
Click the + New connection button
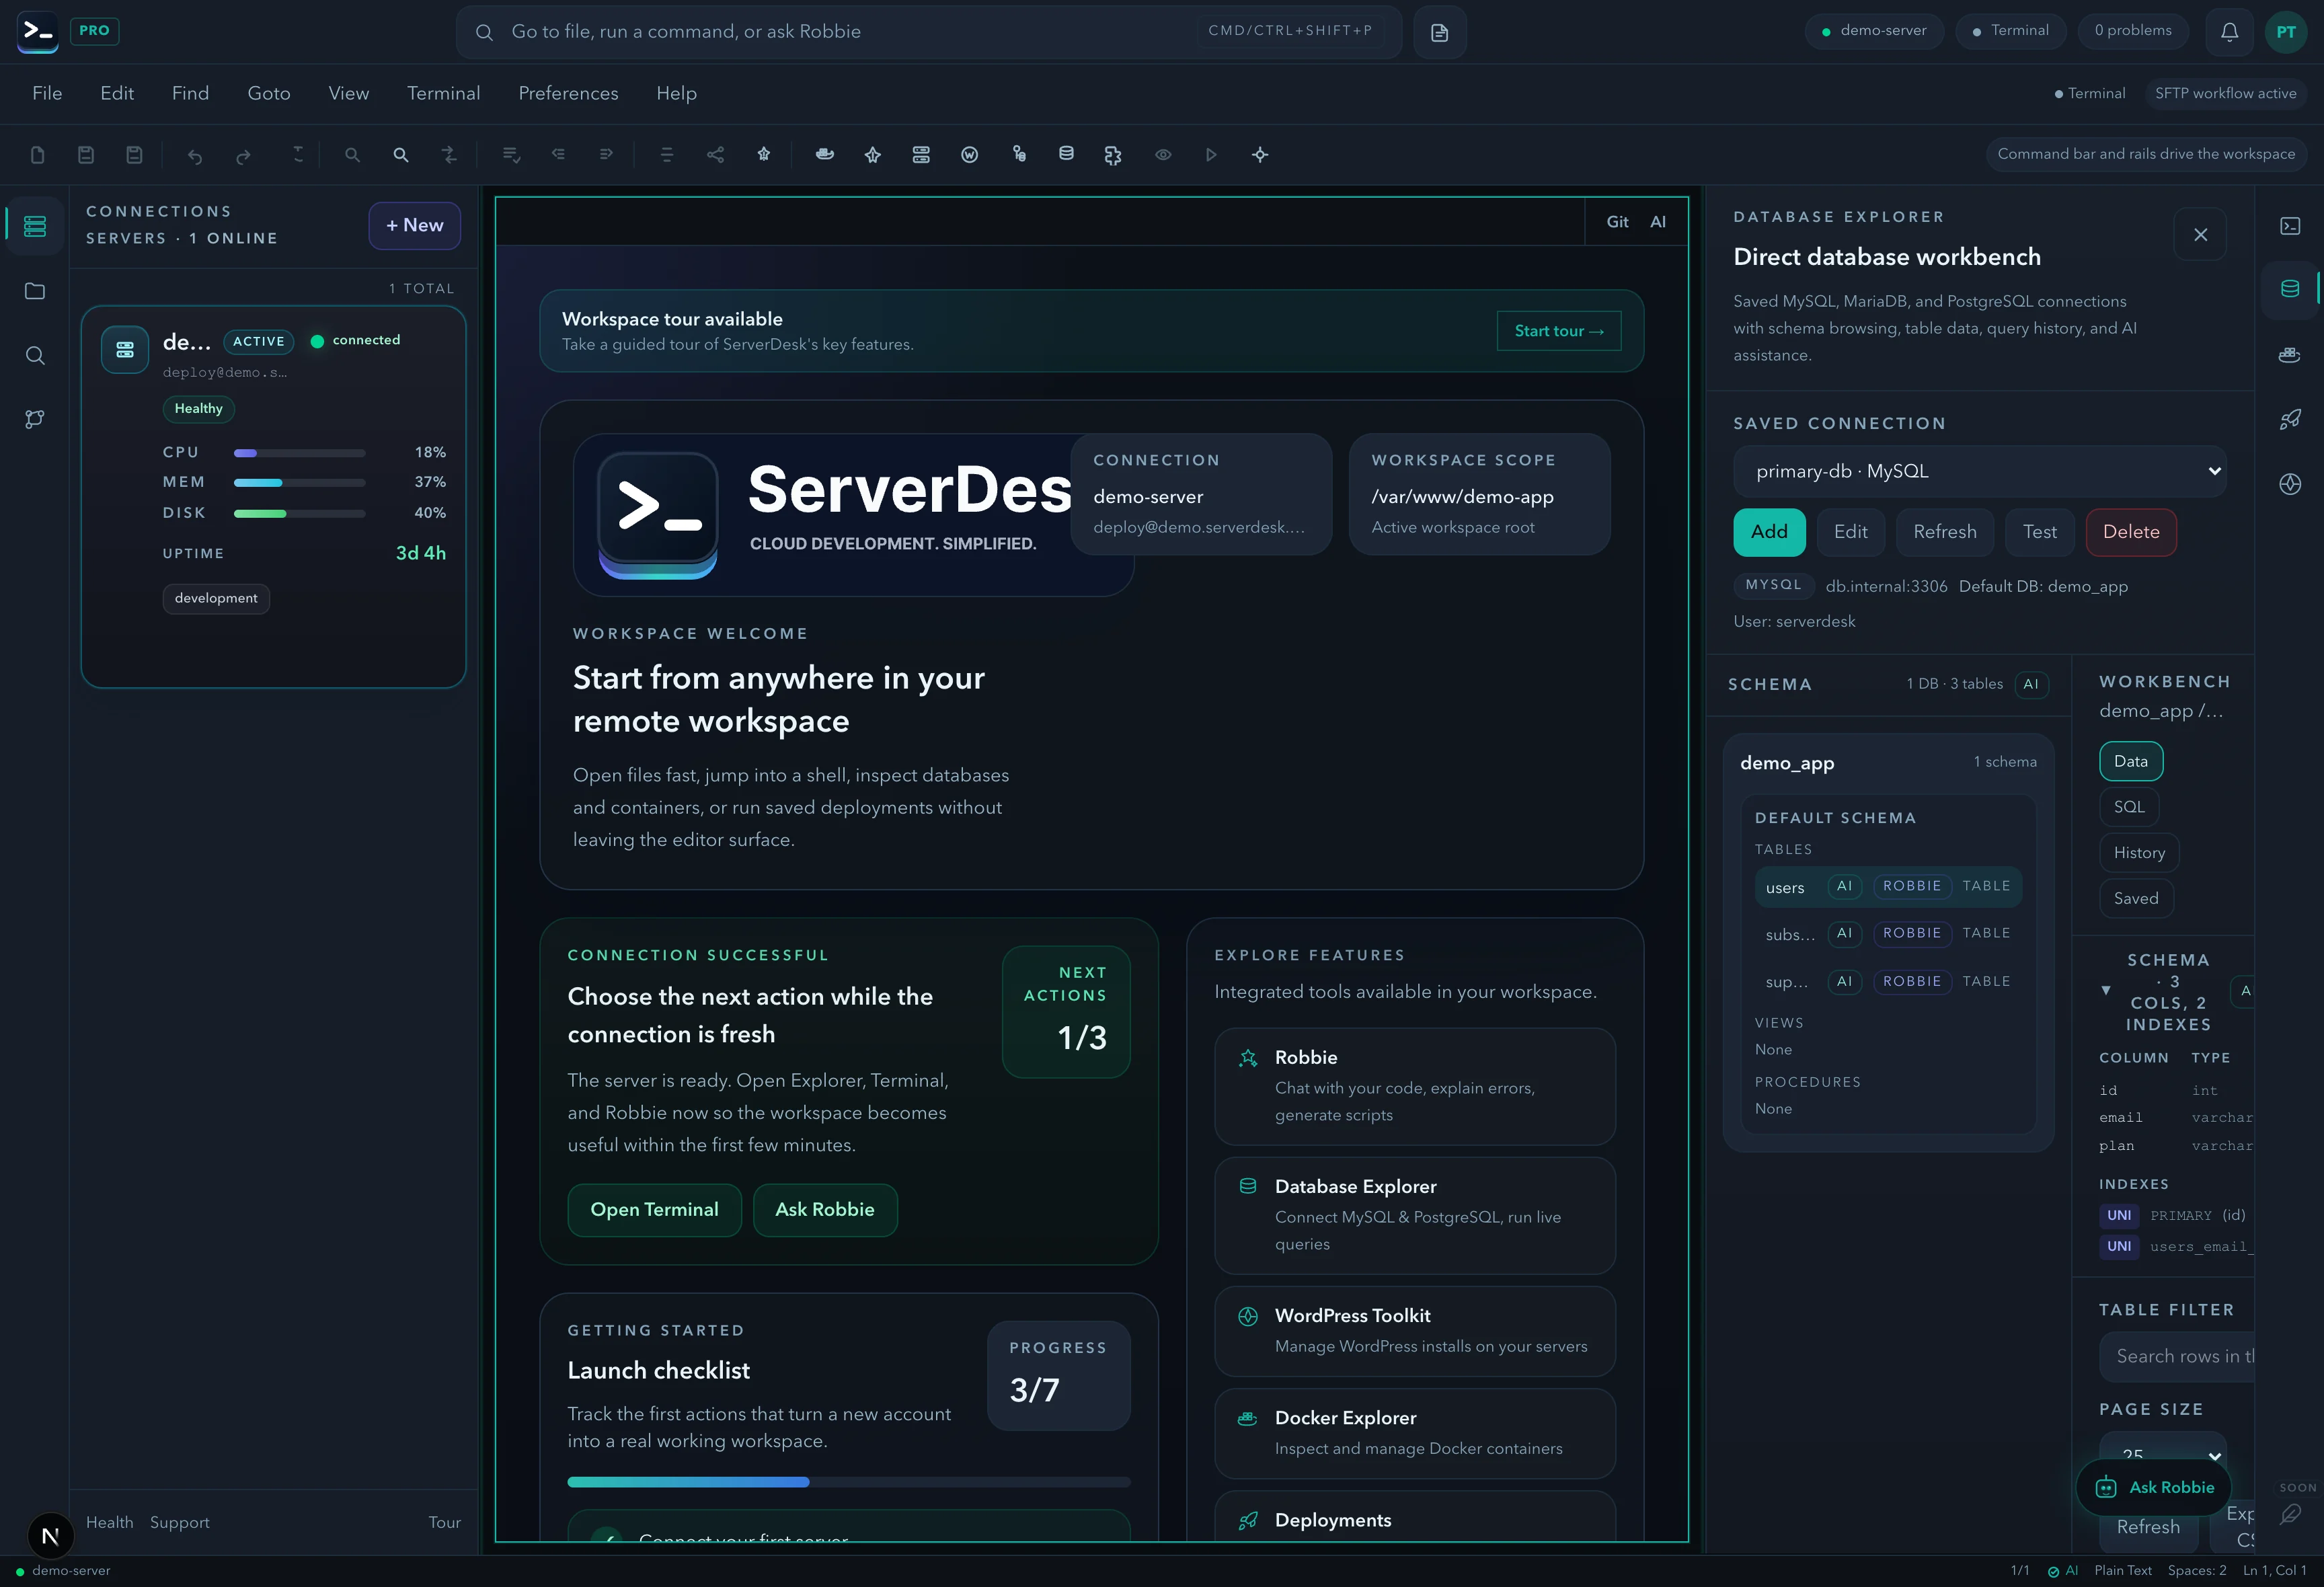click(415, 226)
